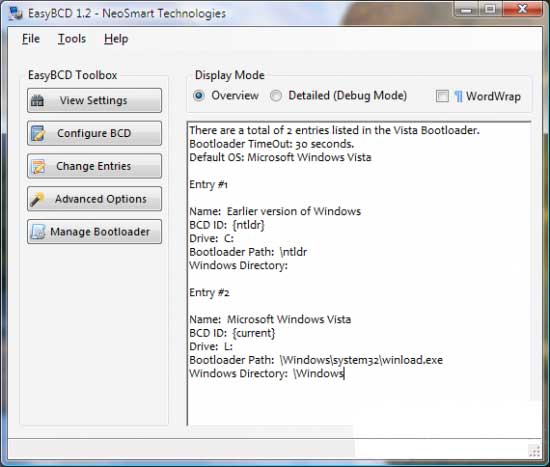Open the Configure BCD section
Screen dimensions: 550x467
94,133
